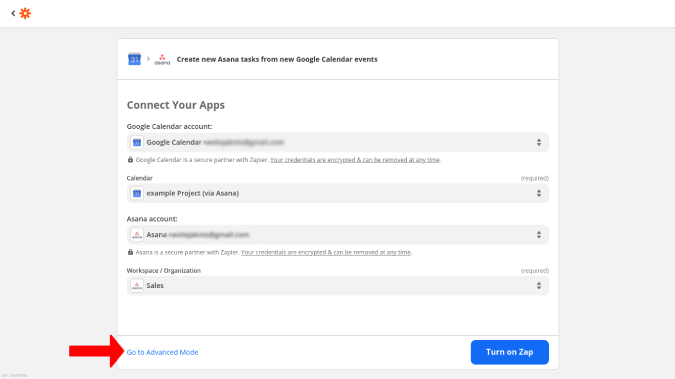675x379 pixels.
Task: Click the Zap title text
Action: (277, 59)
